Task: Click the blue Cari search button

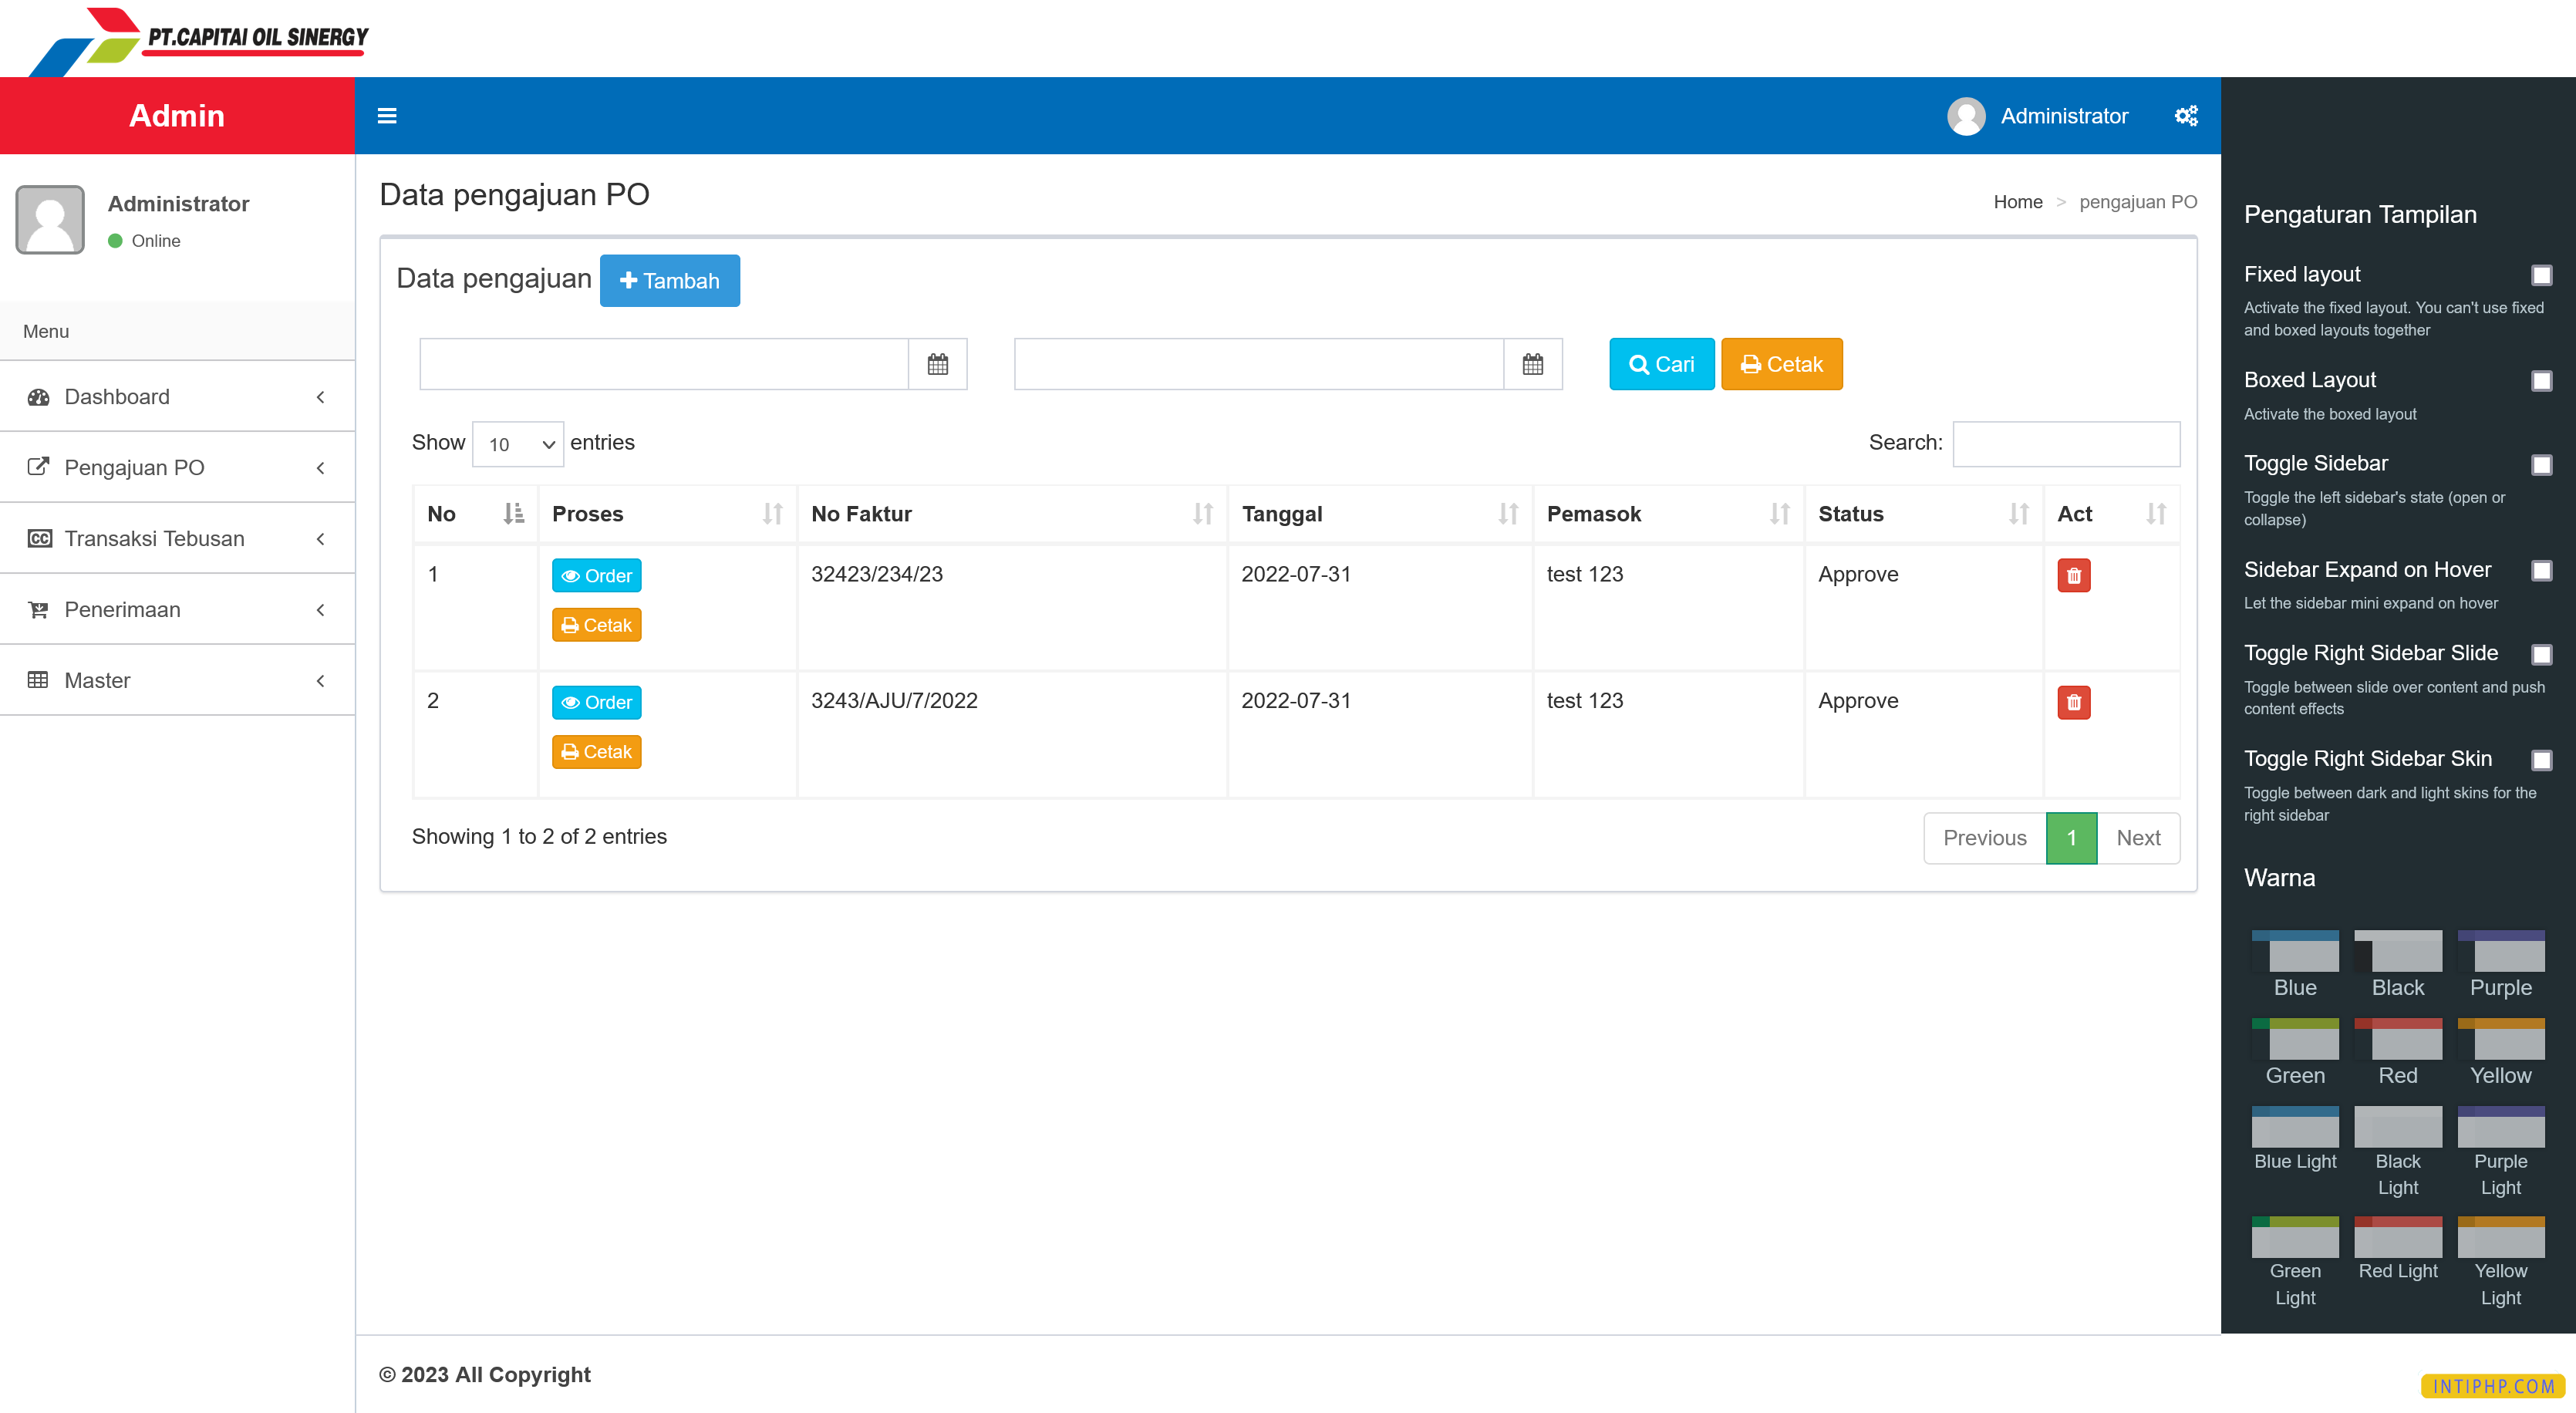Action: (x=1661, y=364)
